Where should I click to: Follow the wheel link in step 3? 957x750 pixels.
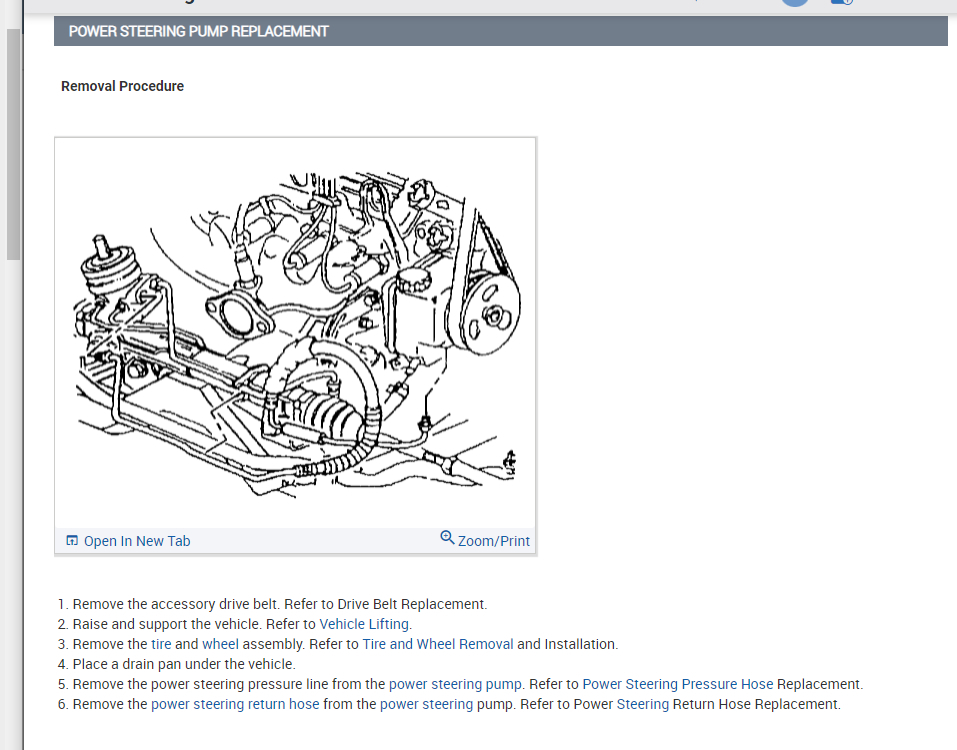point(220,644)
